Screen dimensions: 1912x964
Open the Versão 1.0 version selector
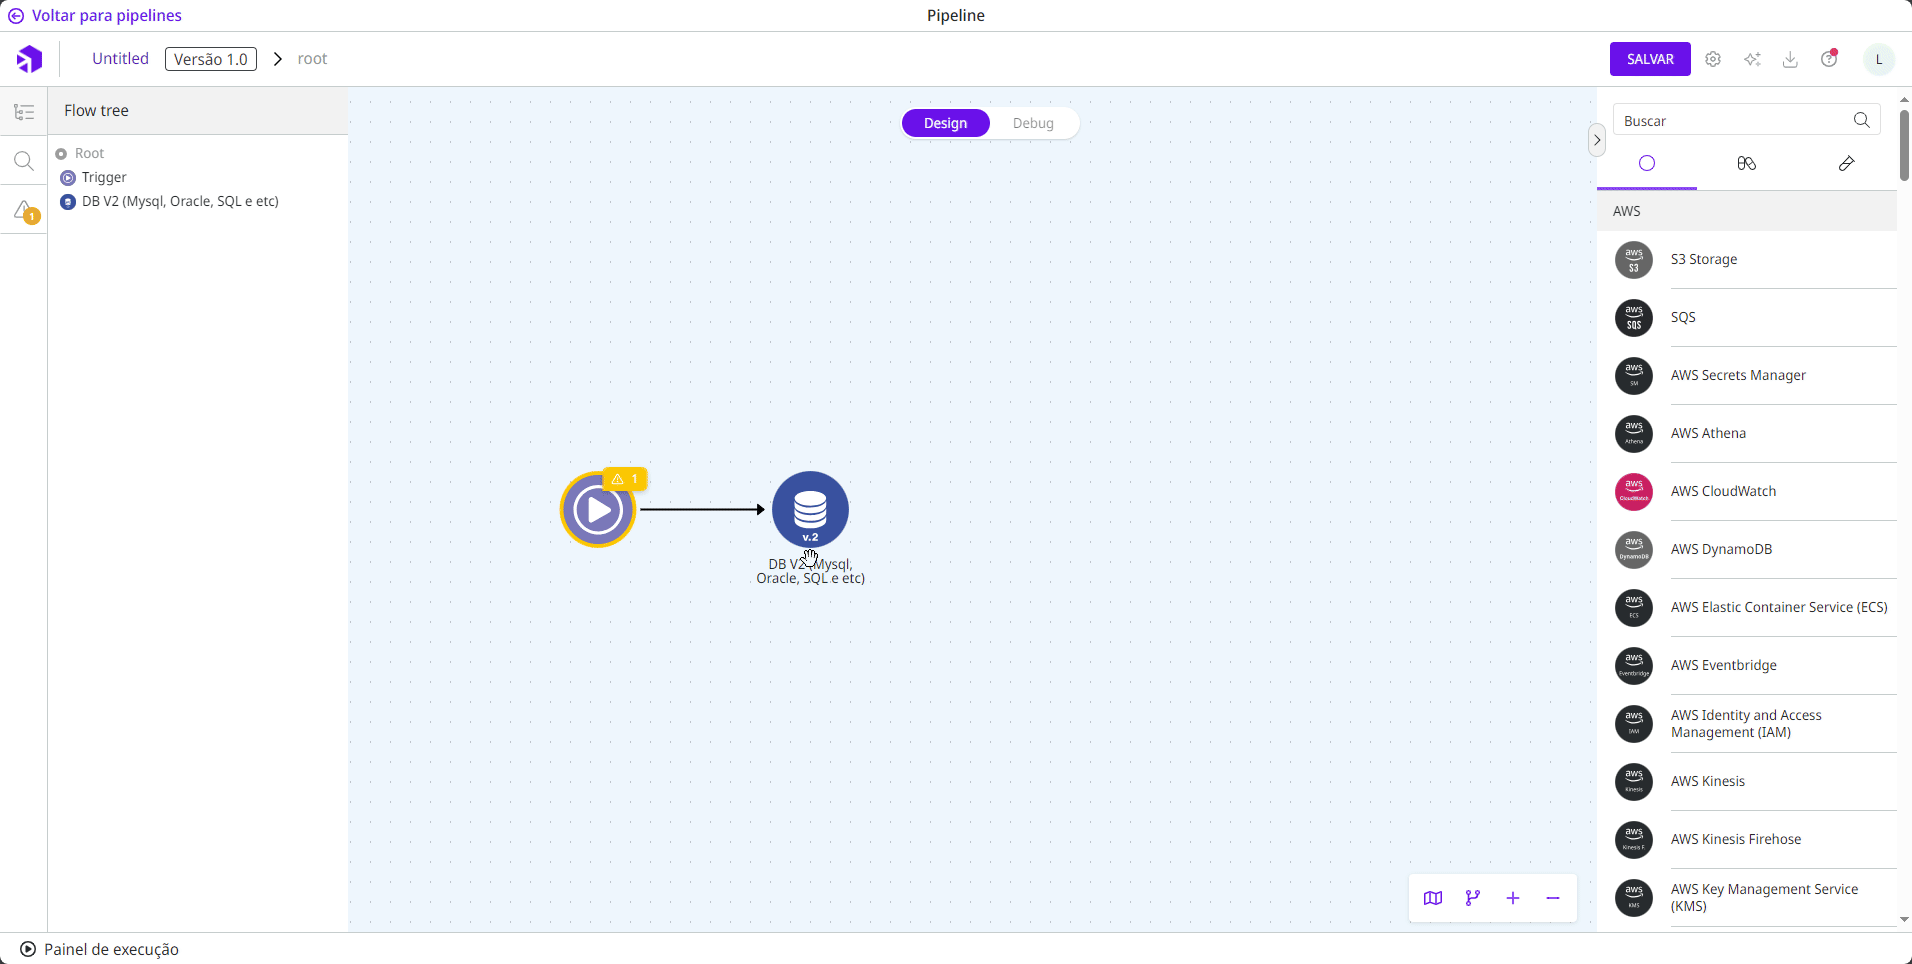click(x=211, y=59)
